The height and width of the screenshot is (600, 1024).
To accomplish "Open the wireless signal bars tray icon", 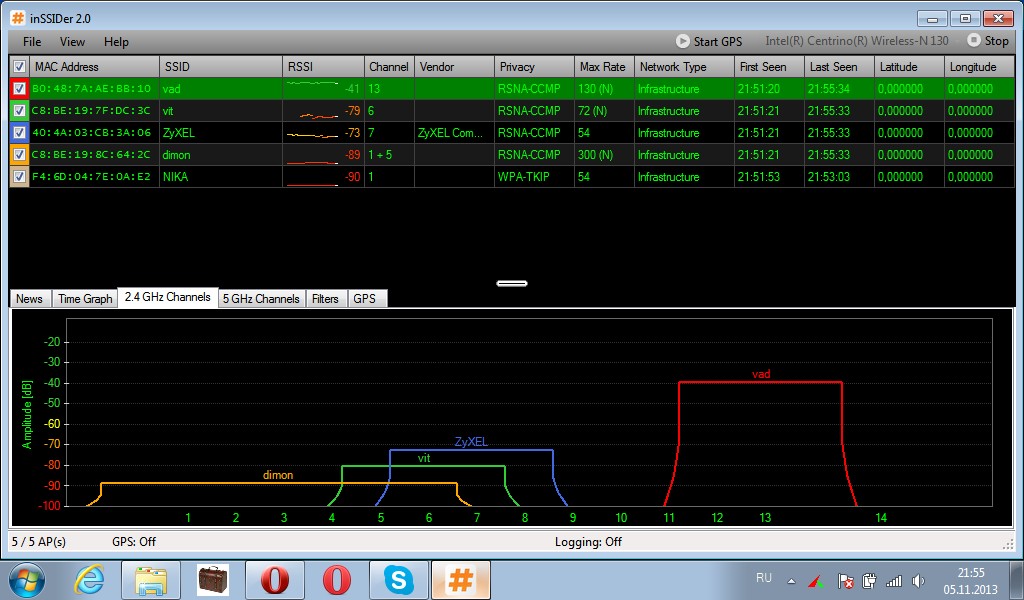I will (x=893, y=580).
